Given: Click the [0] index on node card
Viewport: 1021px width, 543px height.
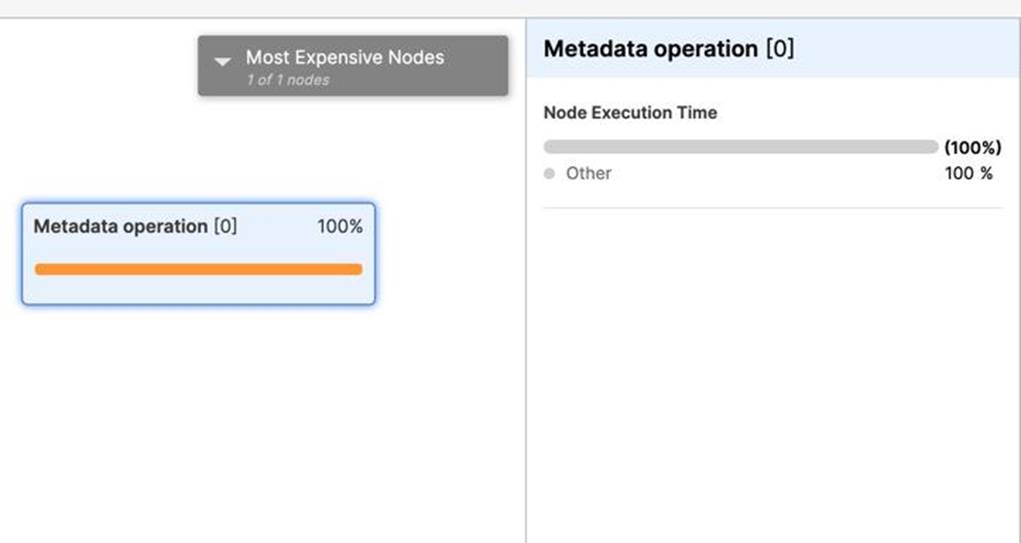Looking at the screenshot, I should (x=225, y=227).
